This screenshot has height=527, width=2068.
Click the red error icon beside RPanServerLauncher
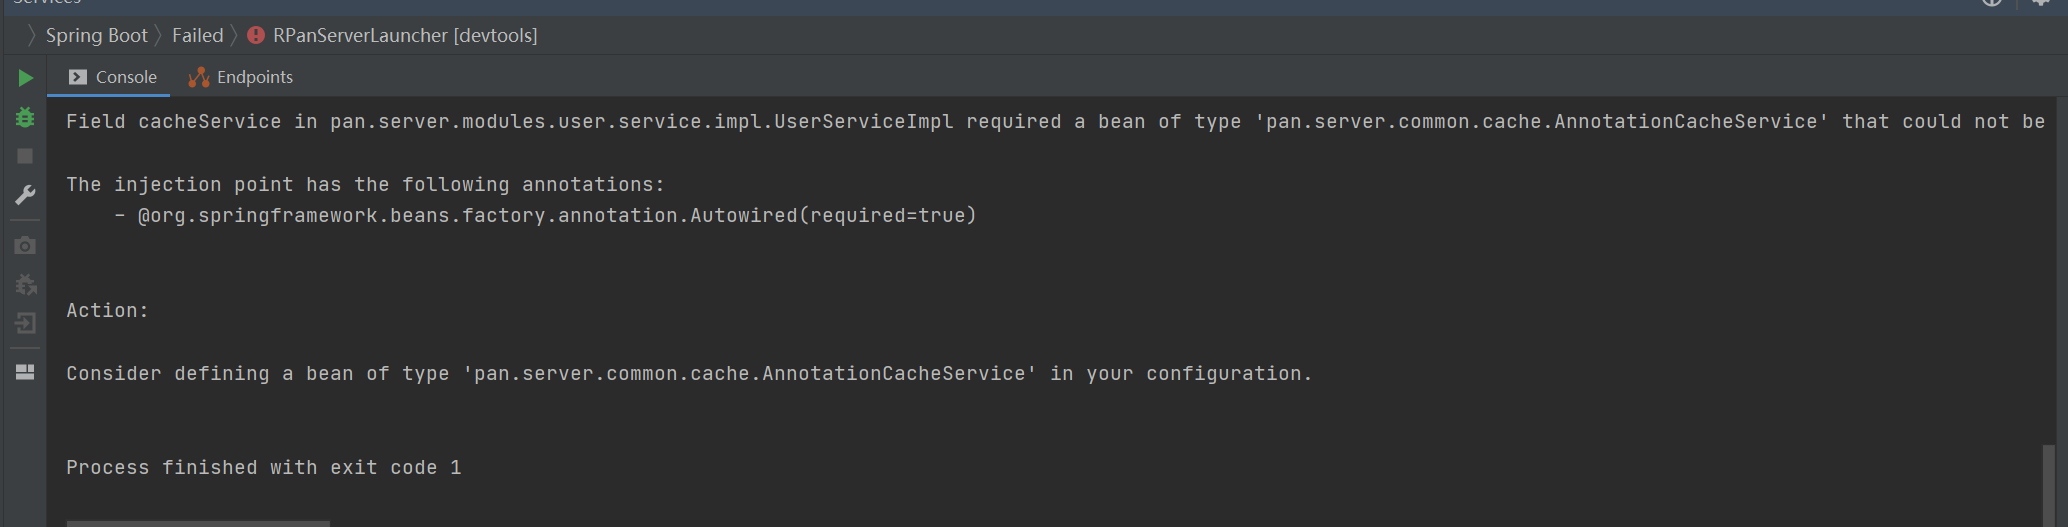[x=256, y=36]
